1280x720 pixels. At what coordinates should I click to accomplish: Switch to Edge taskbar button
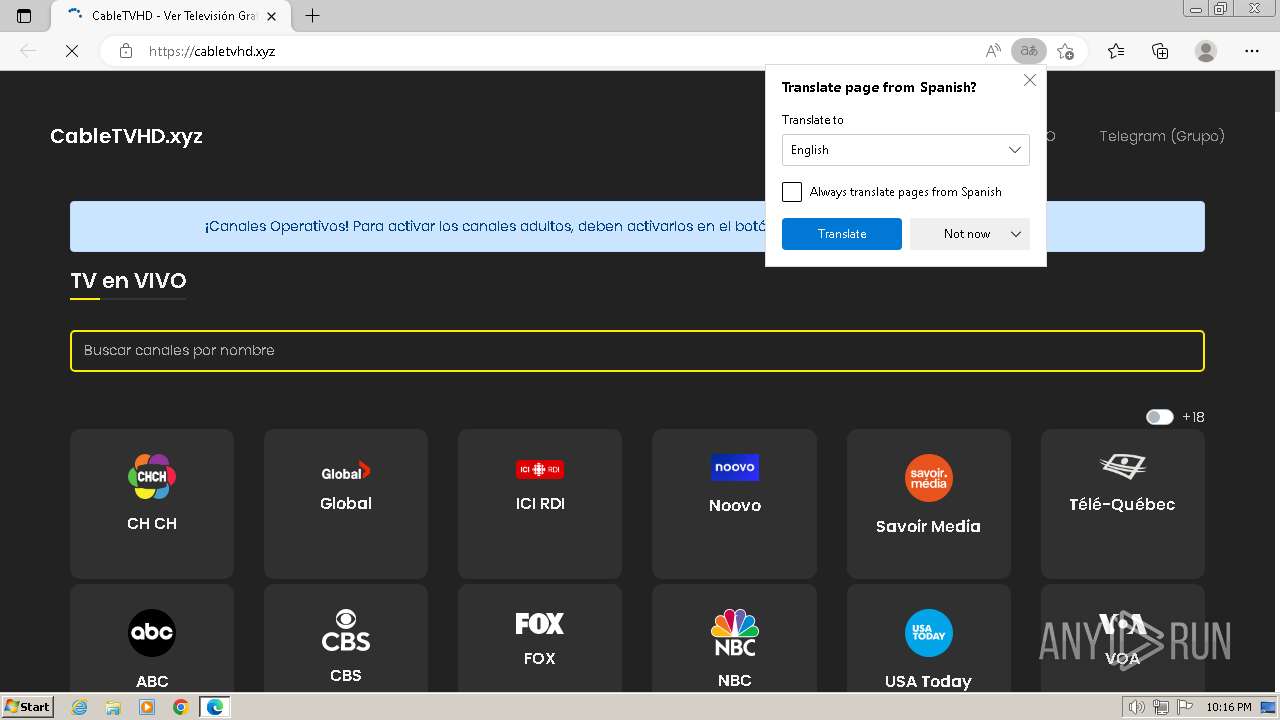click(215, 707)
